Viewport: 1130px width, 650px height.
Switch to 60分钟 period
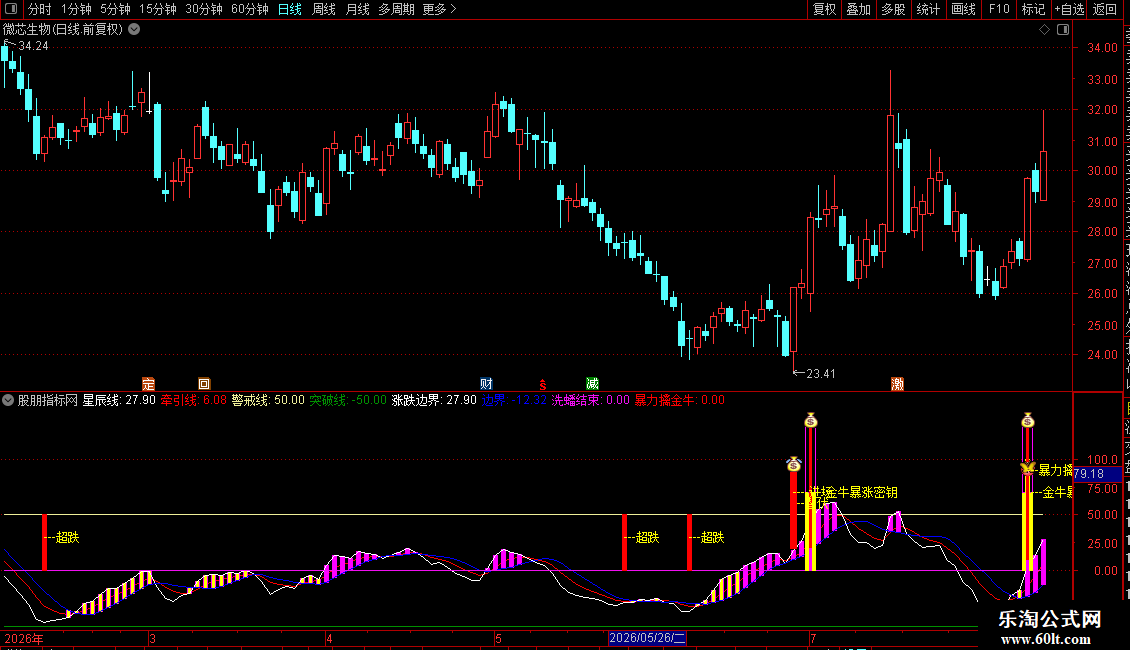pos(250,9)
